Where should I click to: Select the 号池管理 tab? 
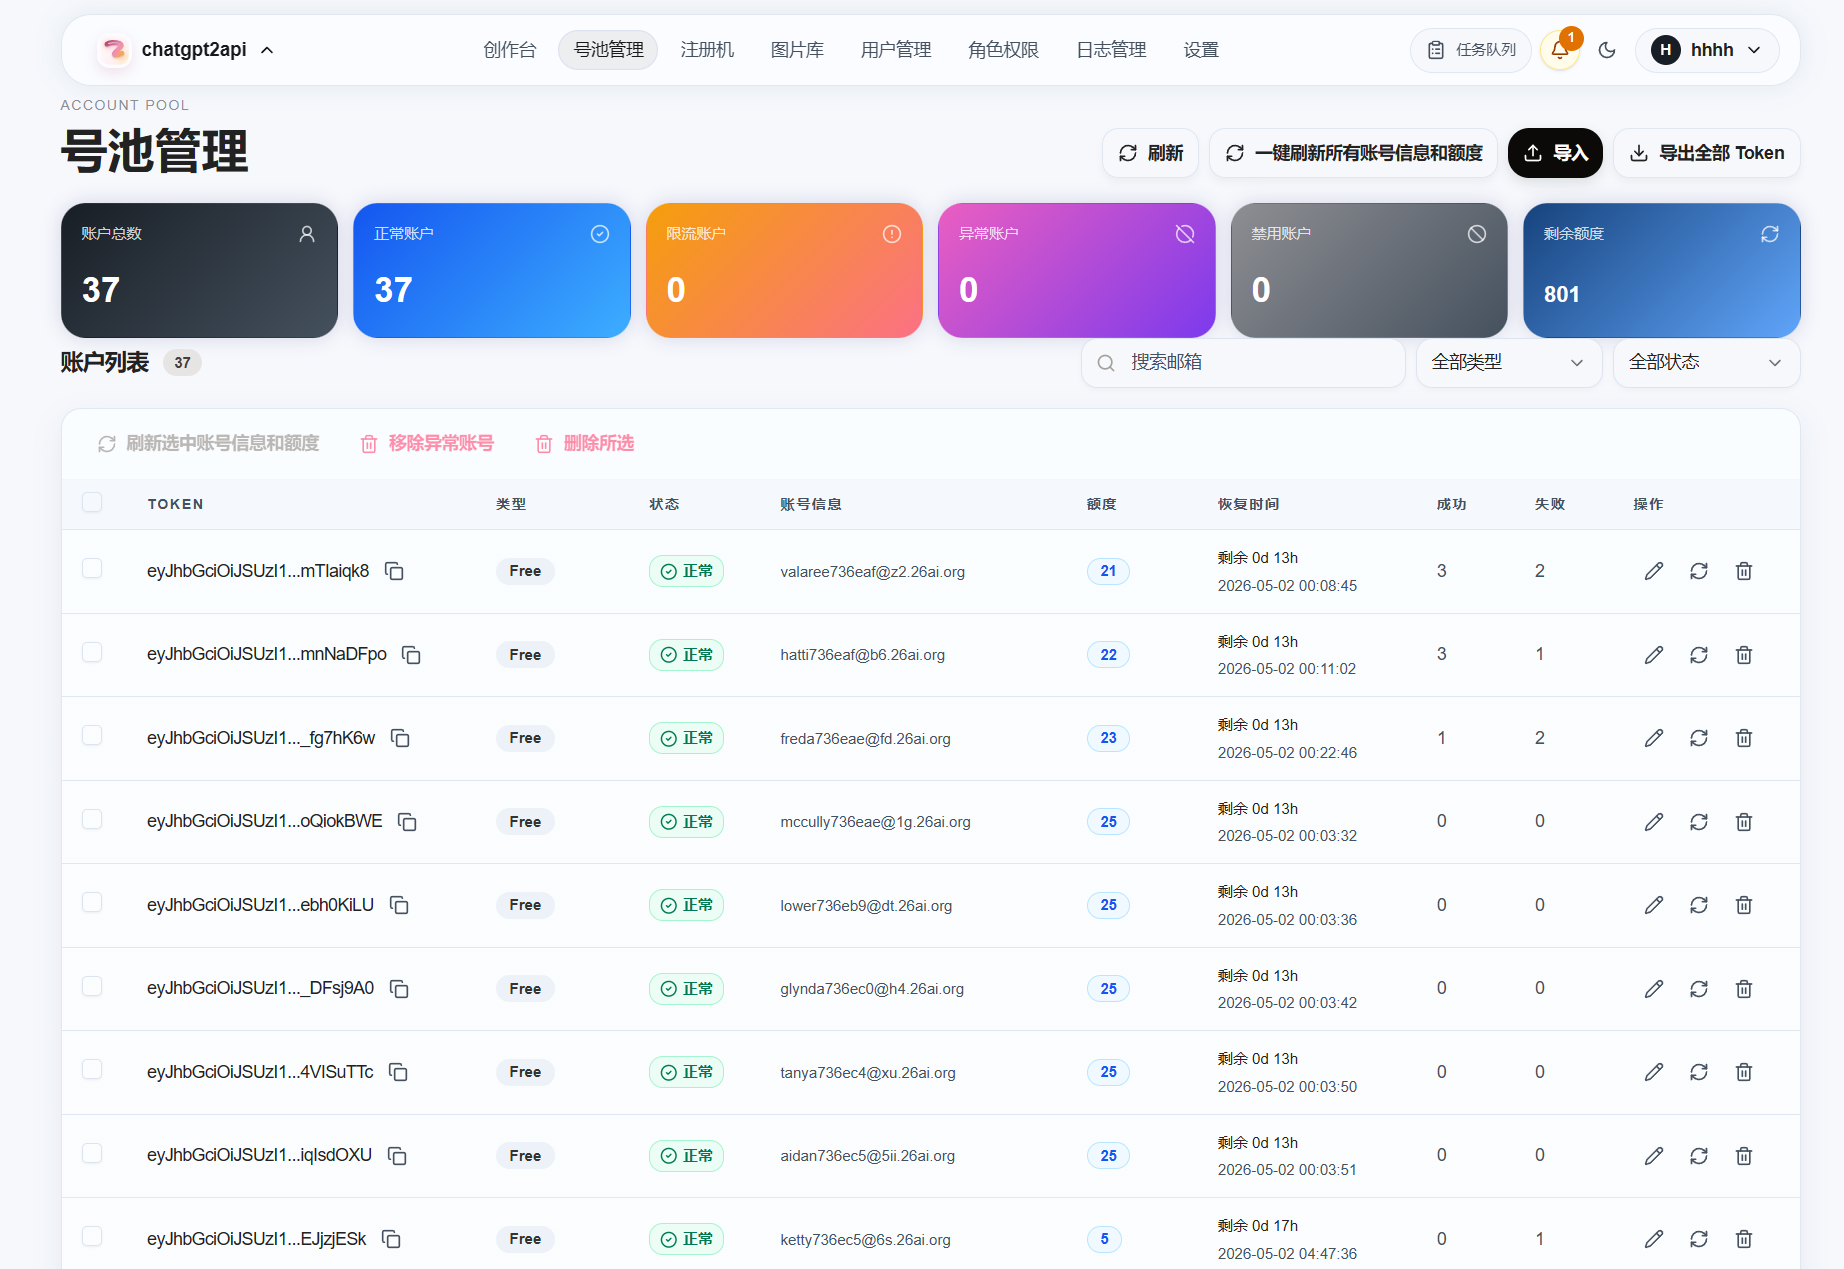coord(608,50)
